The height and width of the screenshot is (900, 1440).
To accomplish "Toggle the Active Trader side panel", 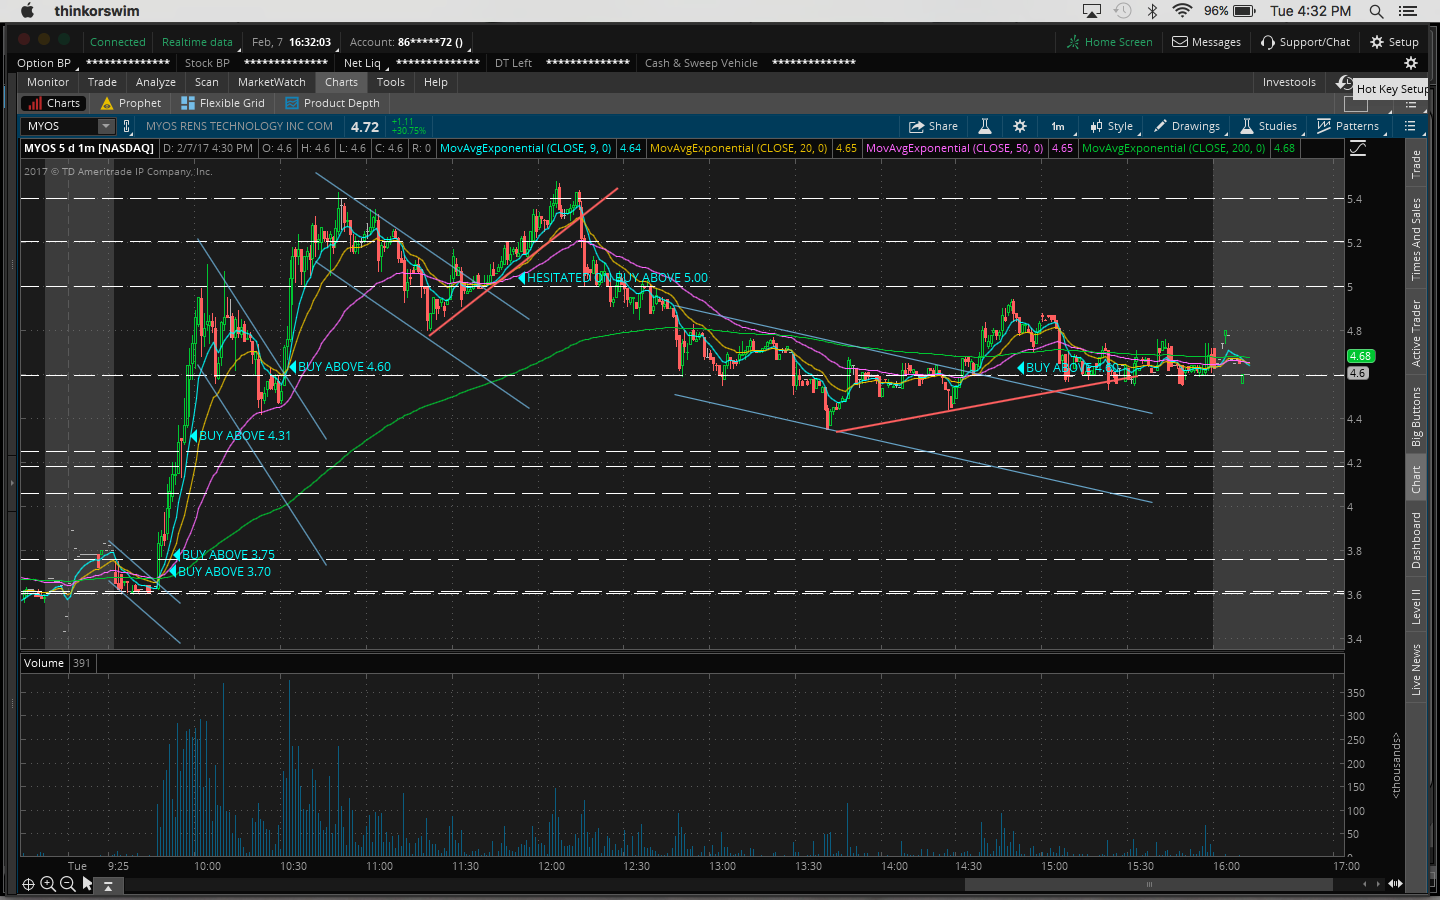I will click(x=1416, y=333).
